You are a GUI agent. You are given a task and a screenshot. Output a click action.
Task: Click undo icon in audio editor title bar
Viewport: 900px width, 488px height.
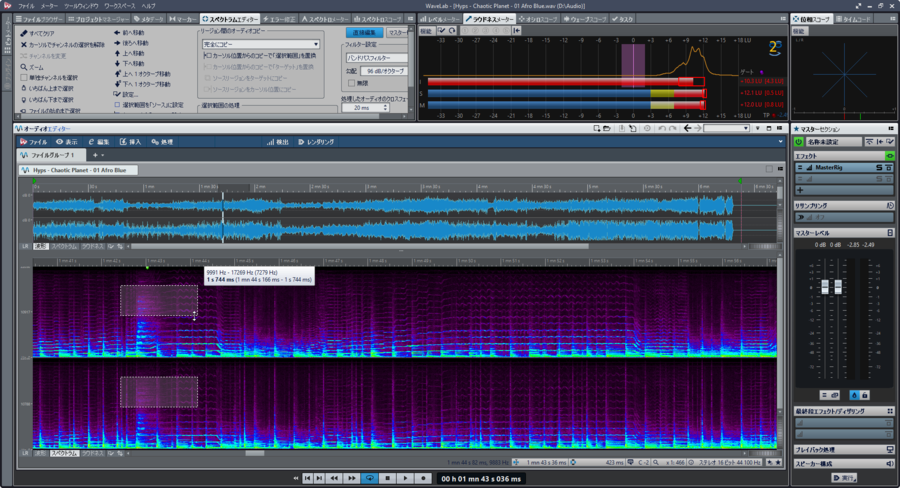pos(662,129)
